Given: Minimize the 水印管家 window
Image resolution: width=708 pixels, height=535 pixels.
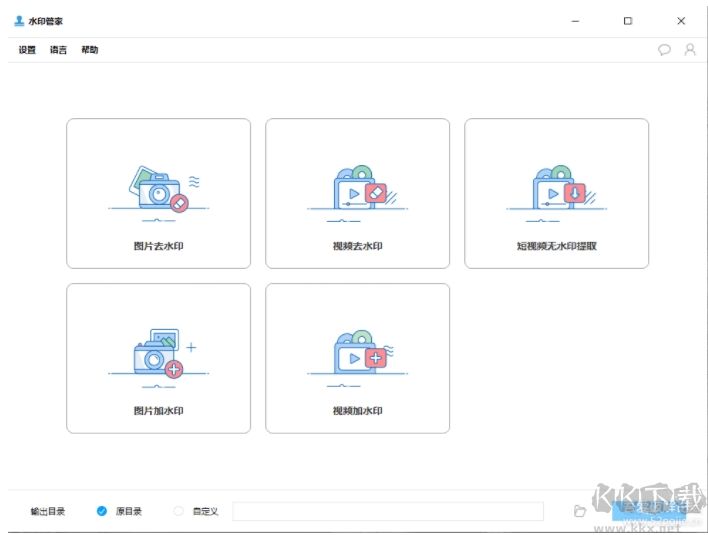Looking at the screenshot, I should click(575, 21).
